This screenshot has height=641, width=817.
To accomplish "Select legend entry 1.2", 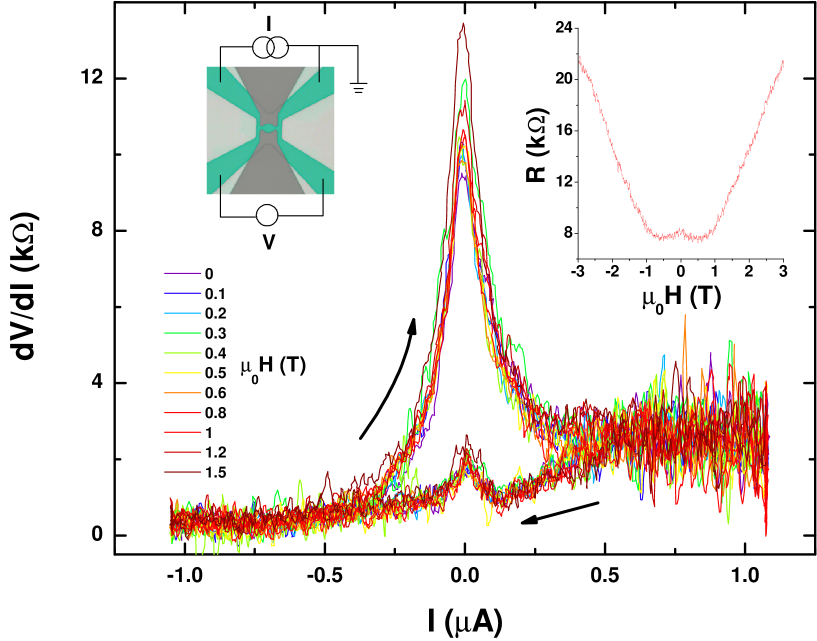I will pos(195,452).
